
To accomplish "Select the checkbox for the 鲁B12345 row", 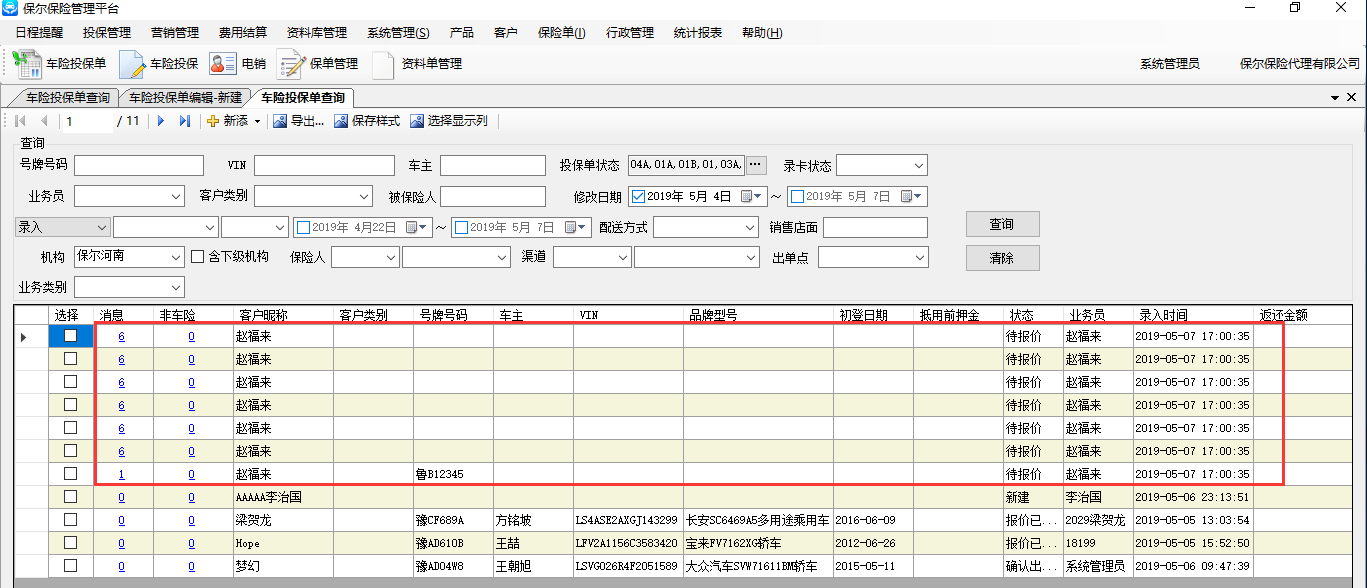I will tap(70, 474).
